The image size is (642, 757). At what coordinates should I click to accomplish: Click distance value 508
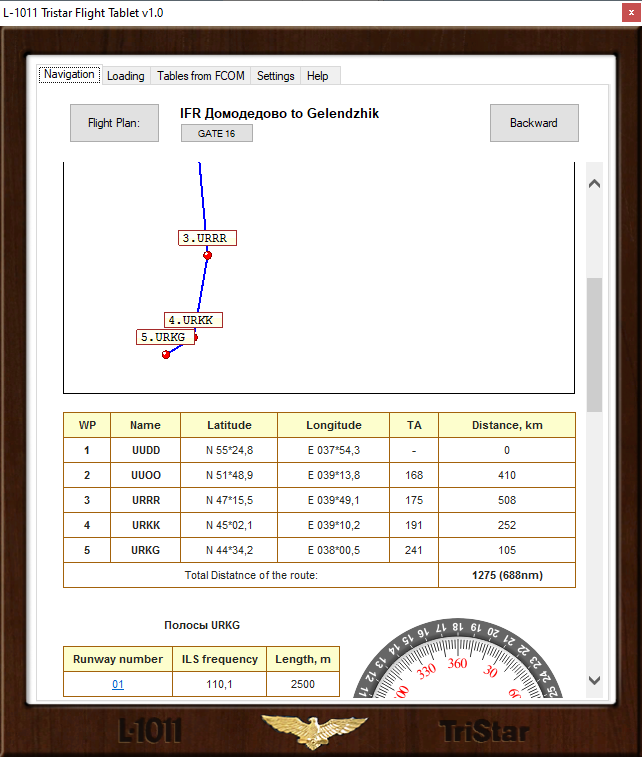pos(507,500)
